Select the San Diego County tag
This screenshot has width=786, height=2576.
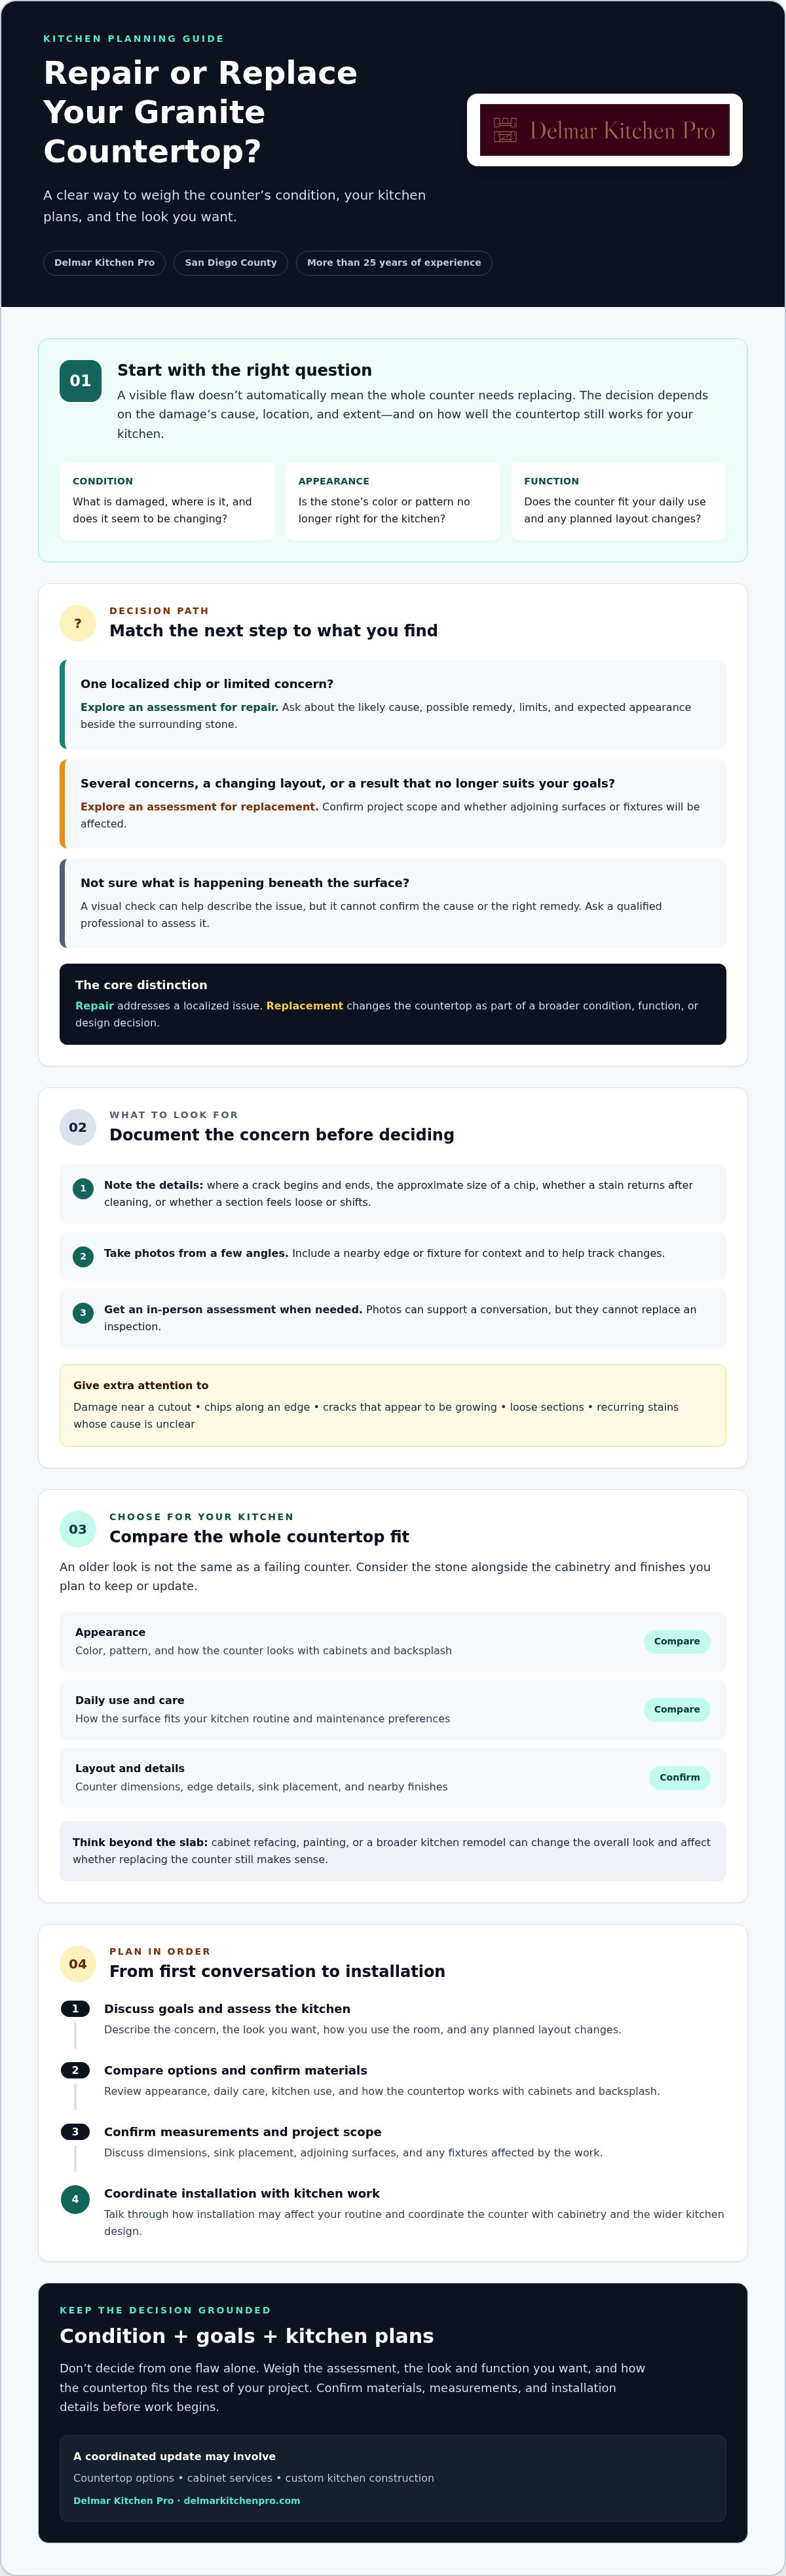tap(231, 263)
